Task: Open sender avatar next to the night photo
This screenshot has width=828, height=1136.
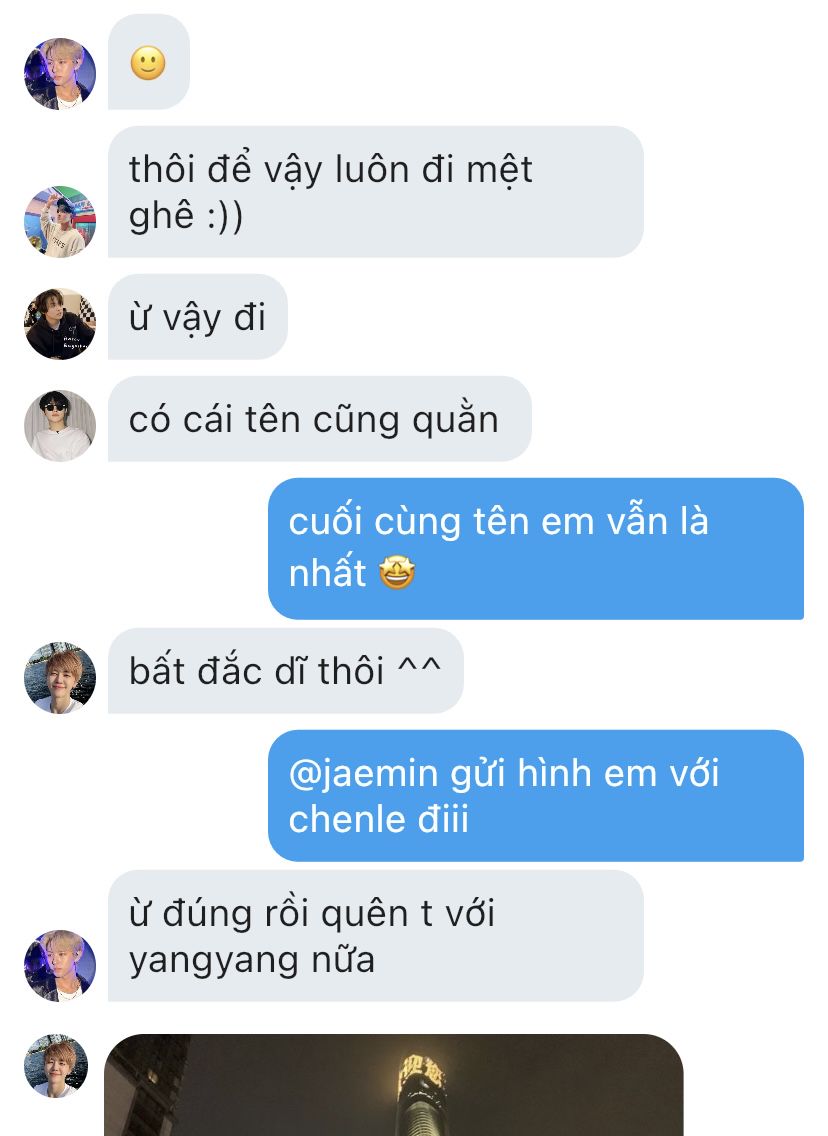Action: coord(57,1066)
